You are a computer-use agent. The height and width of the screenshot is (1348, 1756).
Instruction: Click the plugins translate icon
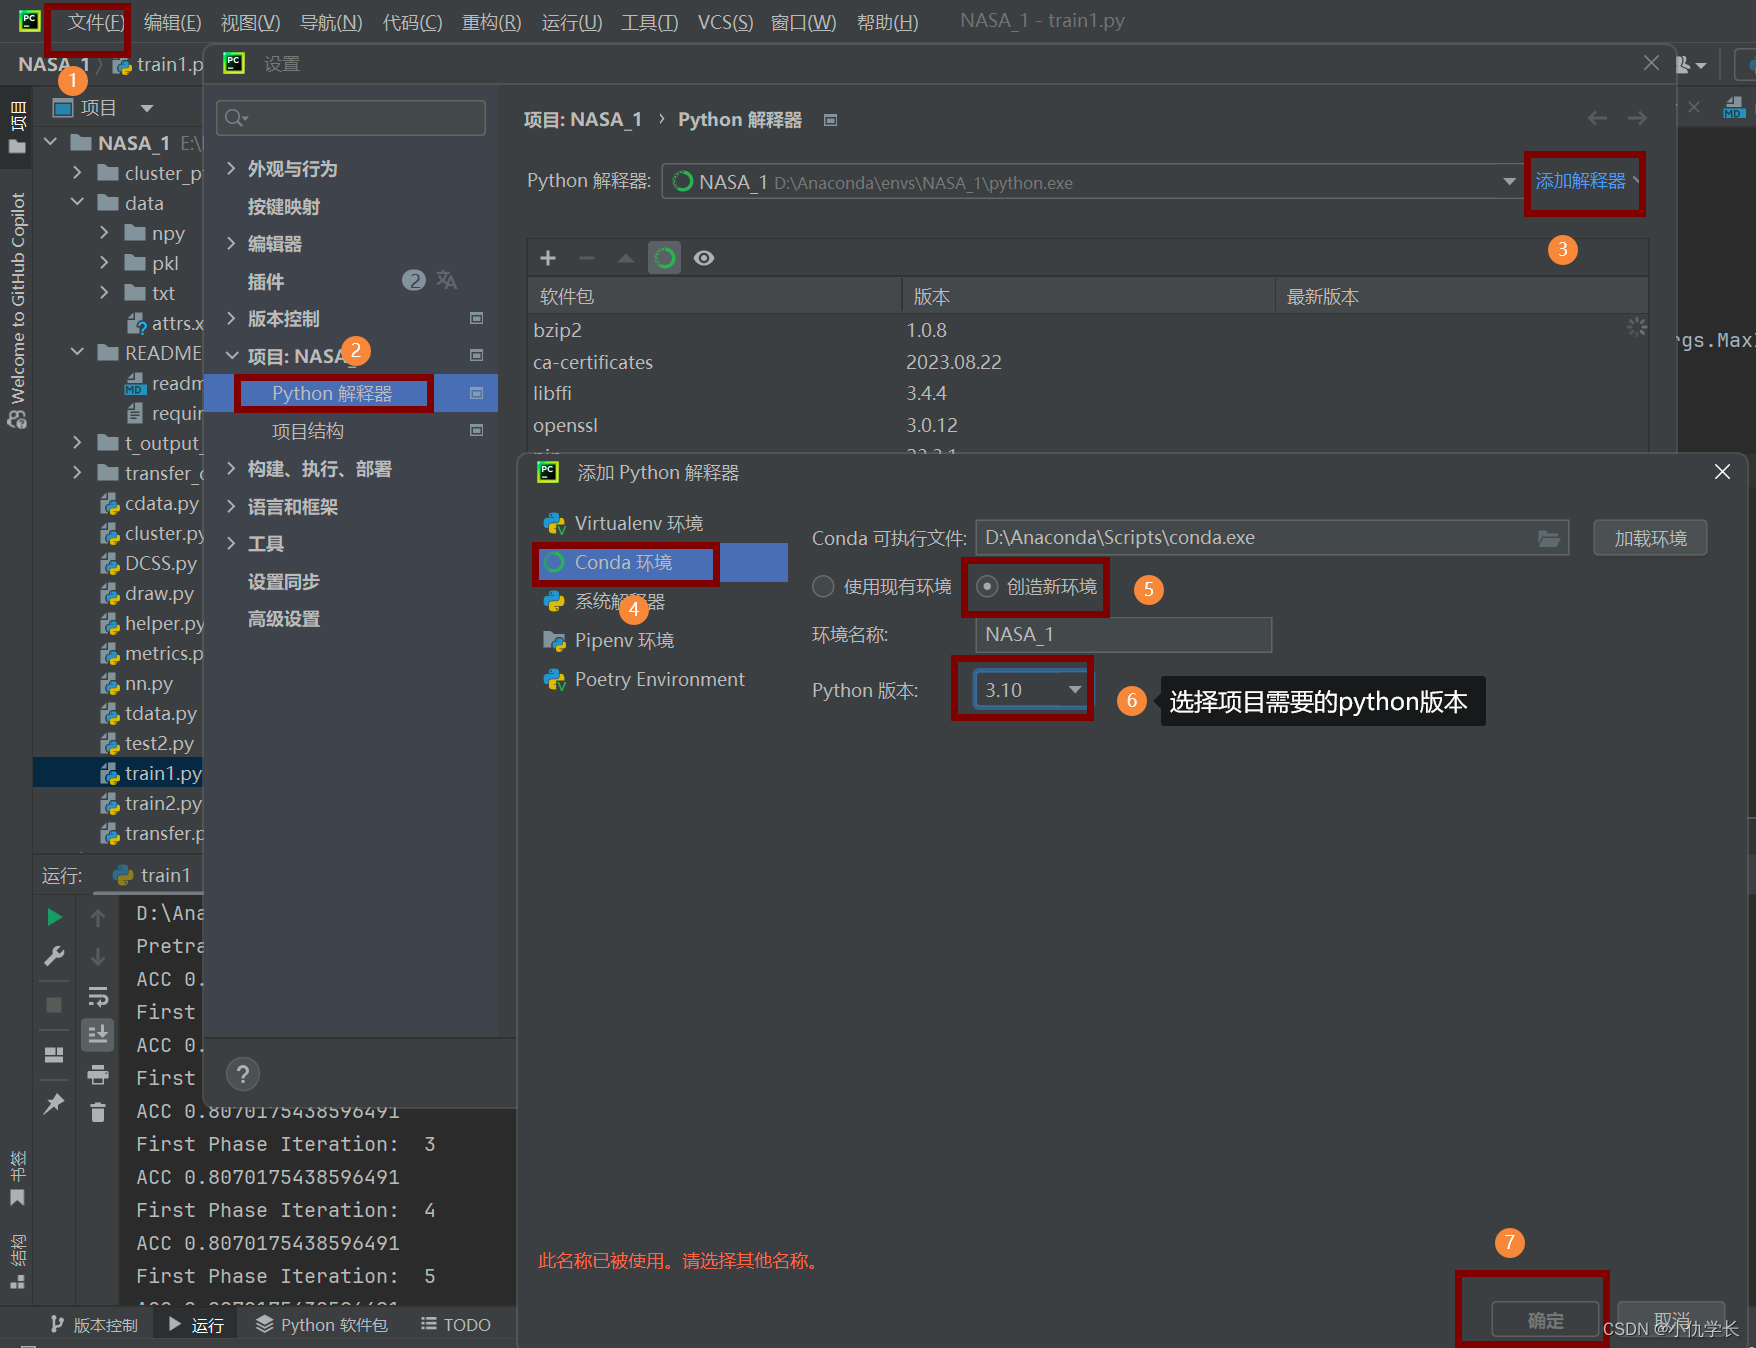pos(447,281)
